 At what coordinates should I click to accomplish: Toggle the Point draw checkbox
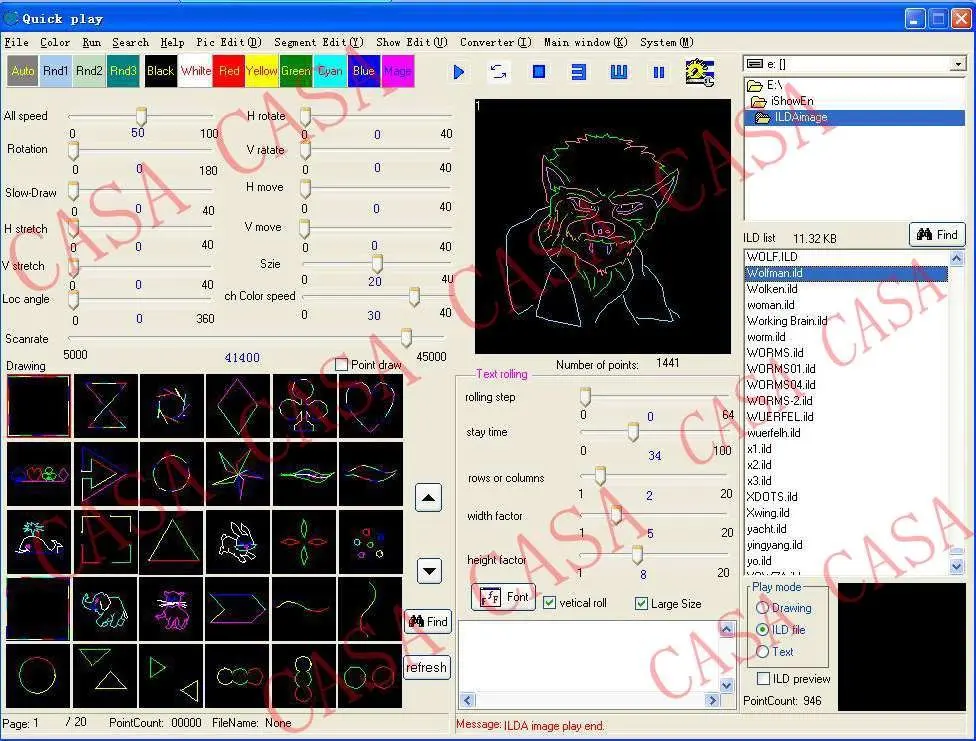coord(341,365)
